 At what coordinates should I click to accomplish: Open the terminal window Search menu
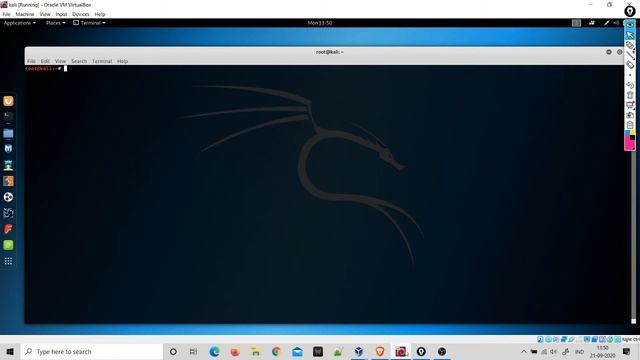[x=79, y=61]
